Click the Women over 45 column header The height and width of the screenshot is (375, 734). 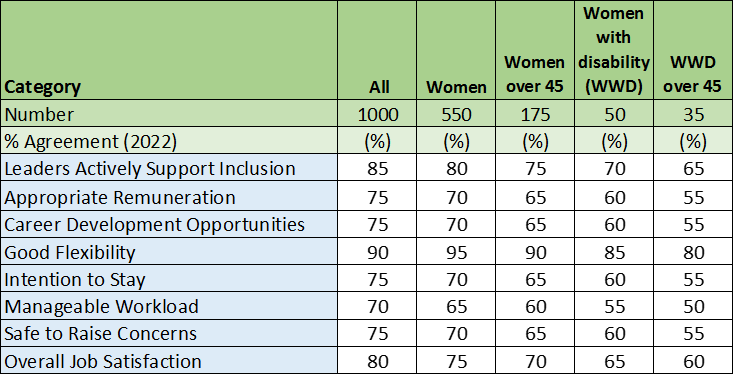[x=535, y=50]
